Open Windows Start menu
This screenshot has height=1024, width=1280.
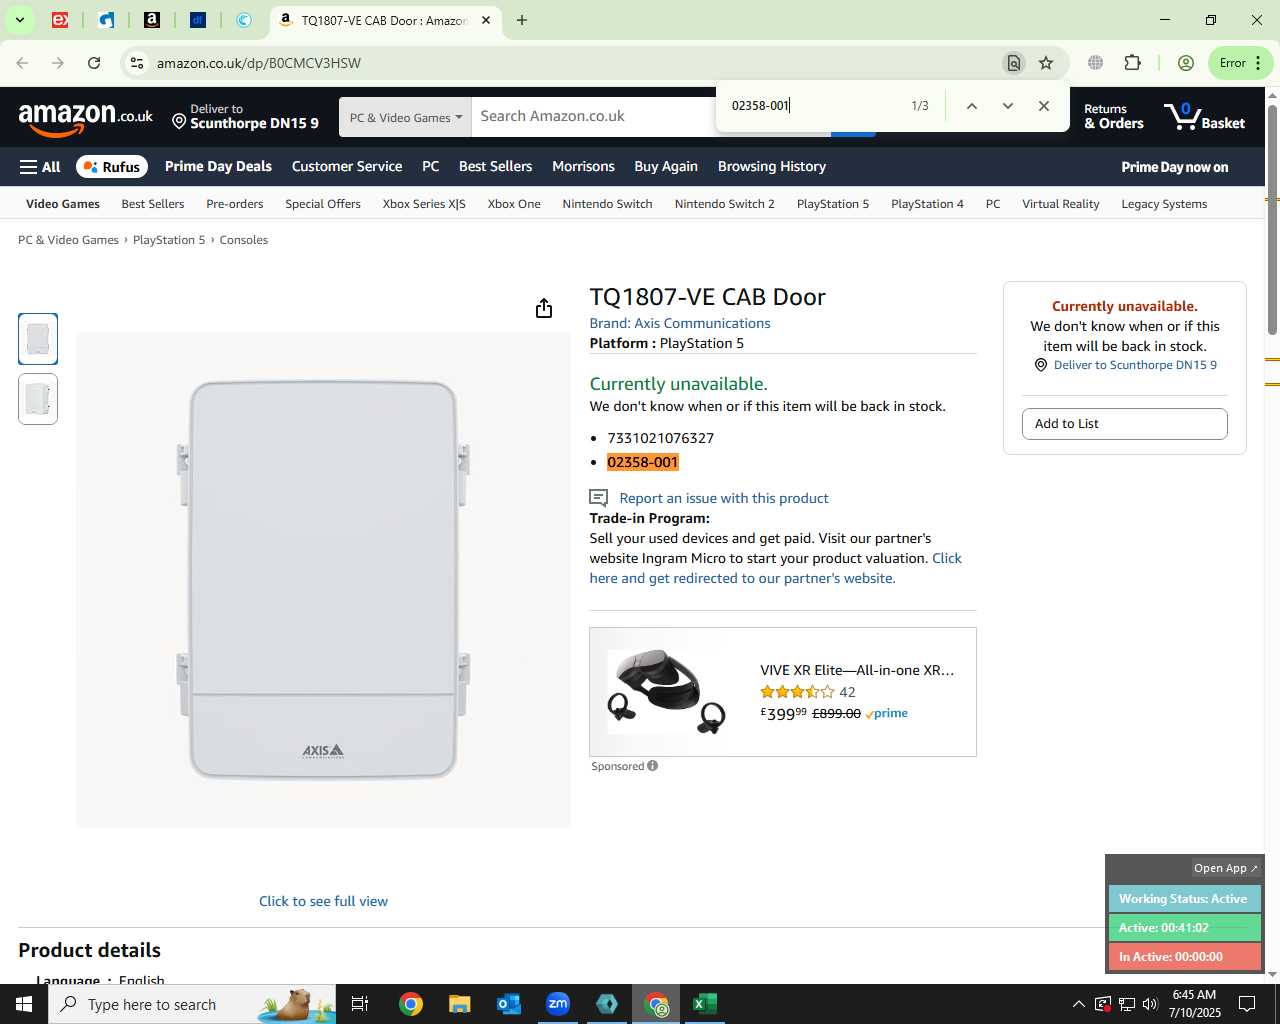(x=24, y=1004)
